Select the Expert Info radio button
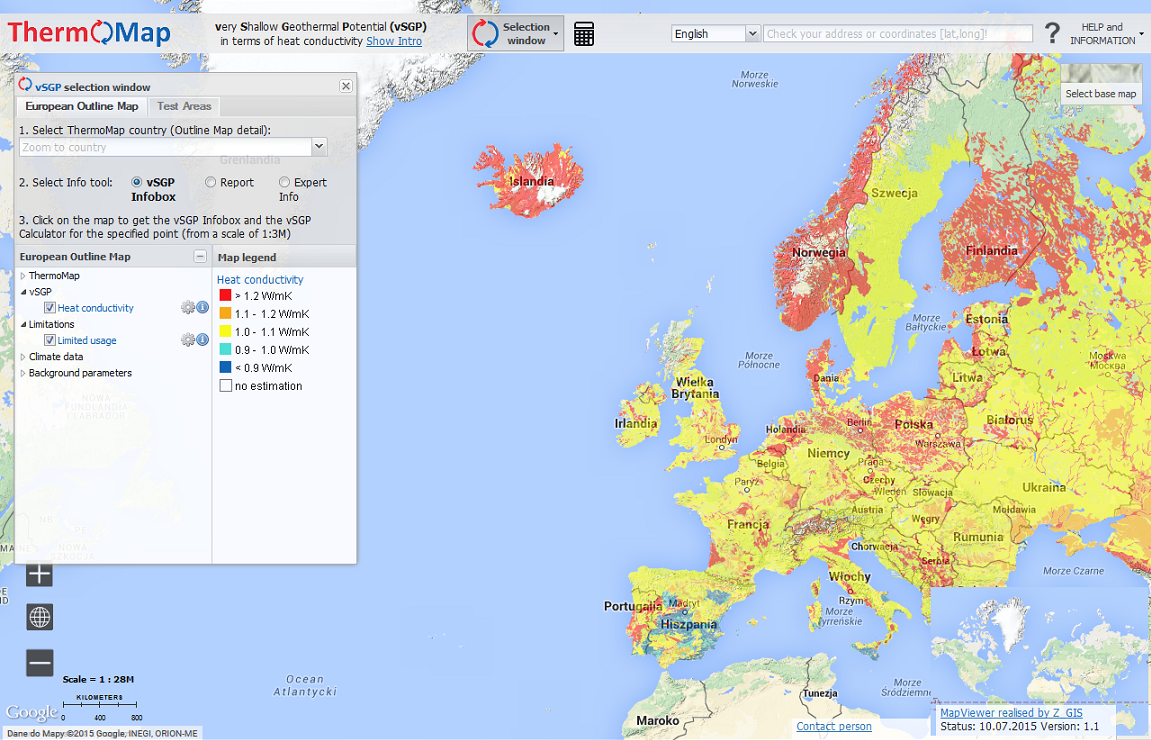Image resolution: width=1151 pixels, height=740 pixels. (284, 182)
